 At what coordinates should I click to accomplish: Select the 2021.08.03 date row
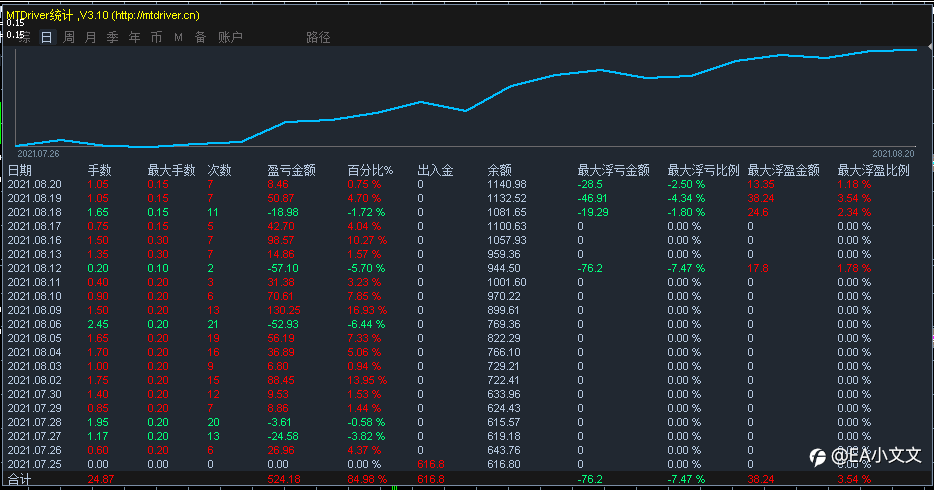35,366
